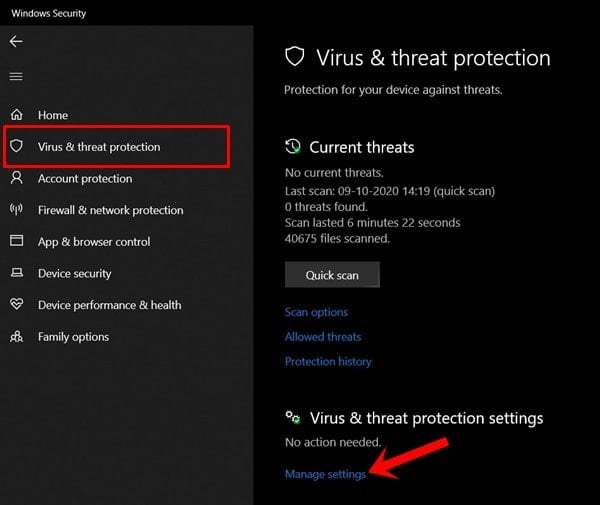The image size is (600, 505).
Task: Click the Device security laptop icon
Action: (17, 273)
